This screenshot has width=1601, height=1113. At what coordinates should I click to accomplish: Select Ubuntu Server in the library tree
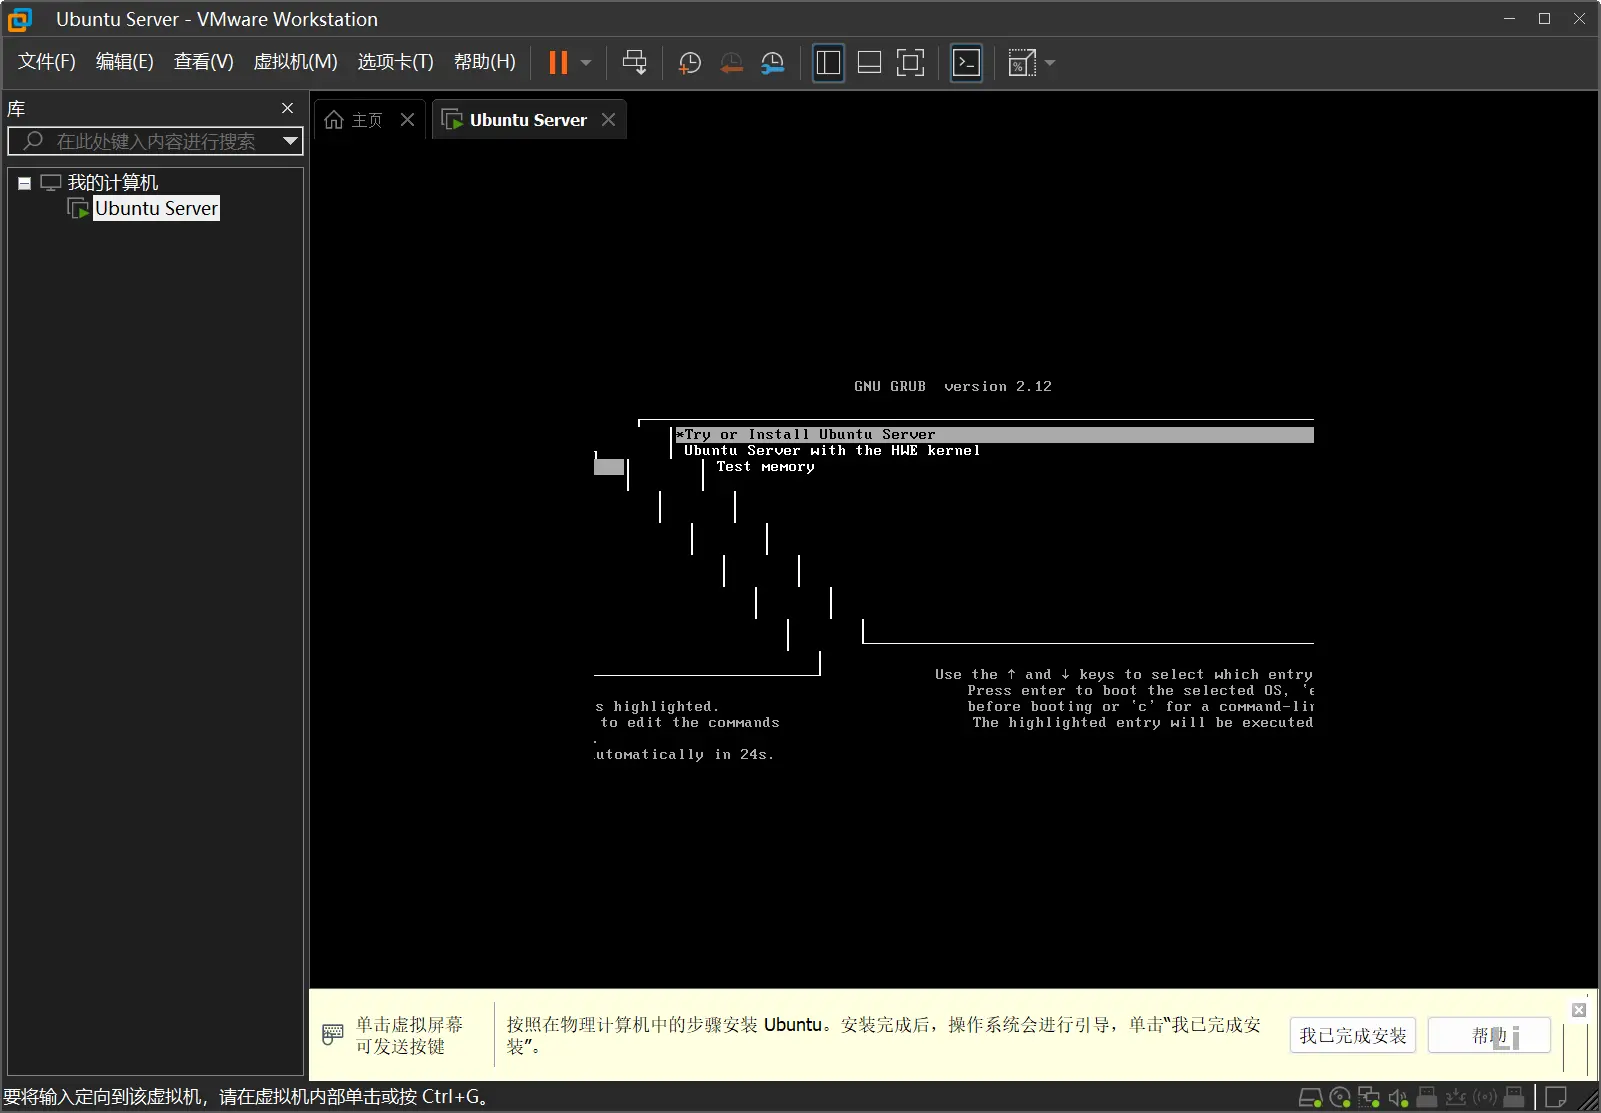pos(156,208)
